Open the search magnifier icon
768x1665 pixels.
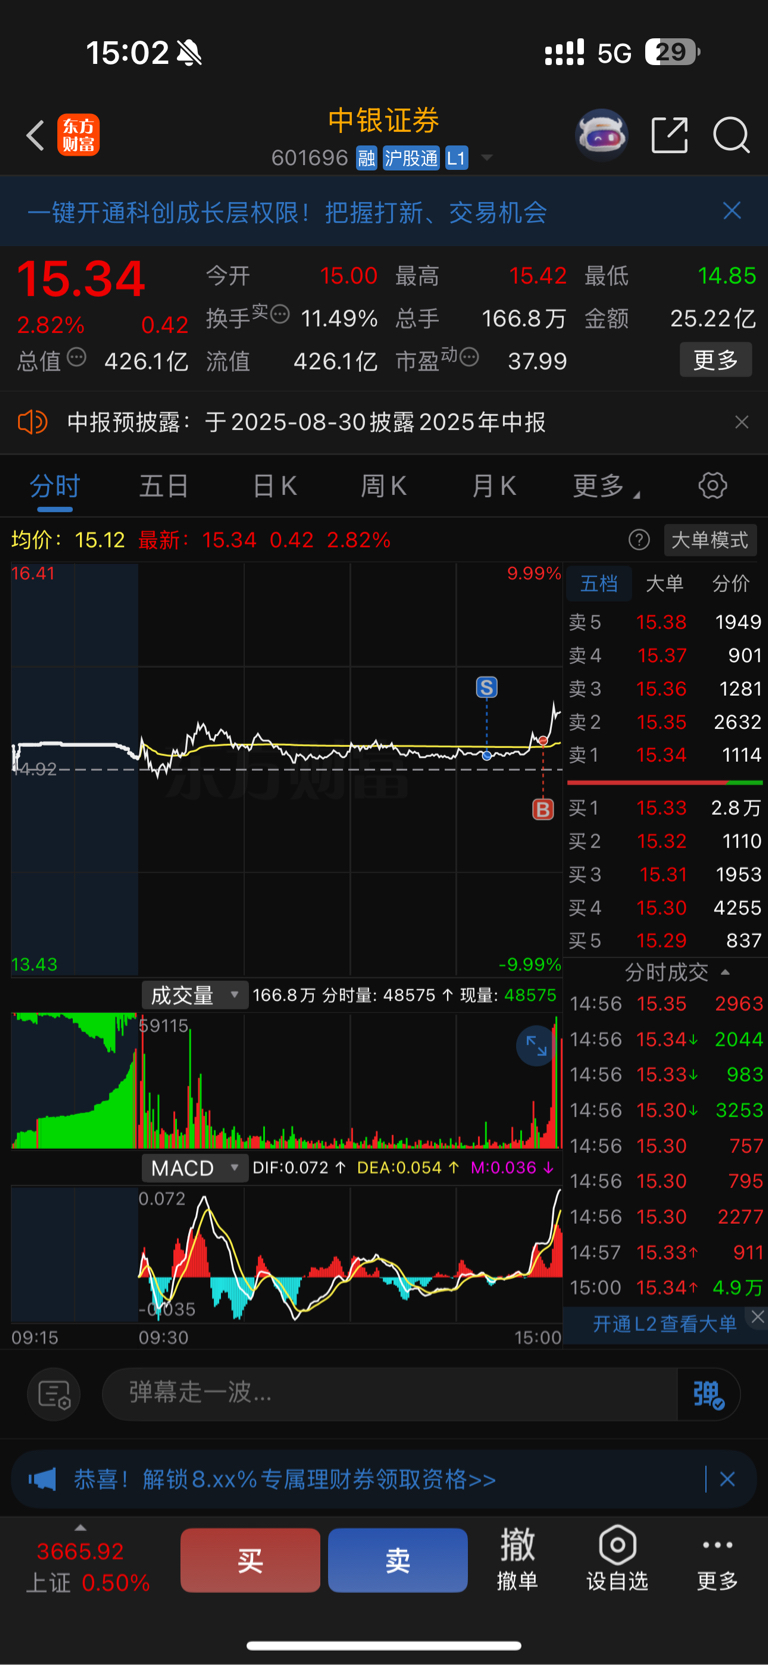click(x=731, y=134)
